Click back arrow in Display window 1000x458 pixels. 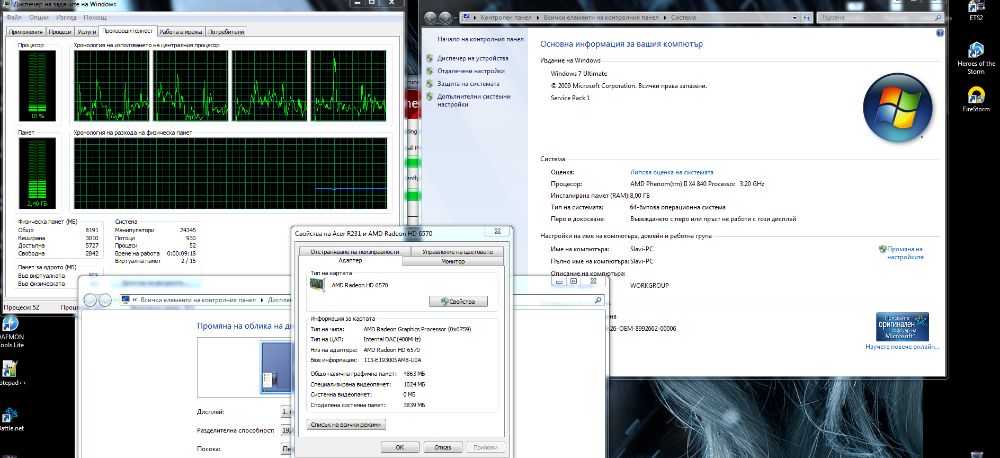(90, 300)
